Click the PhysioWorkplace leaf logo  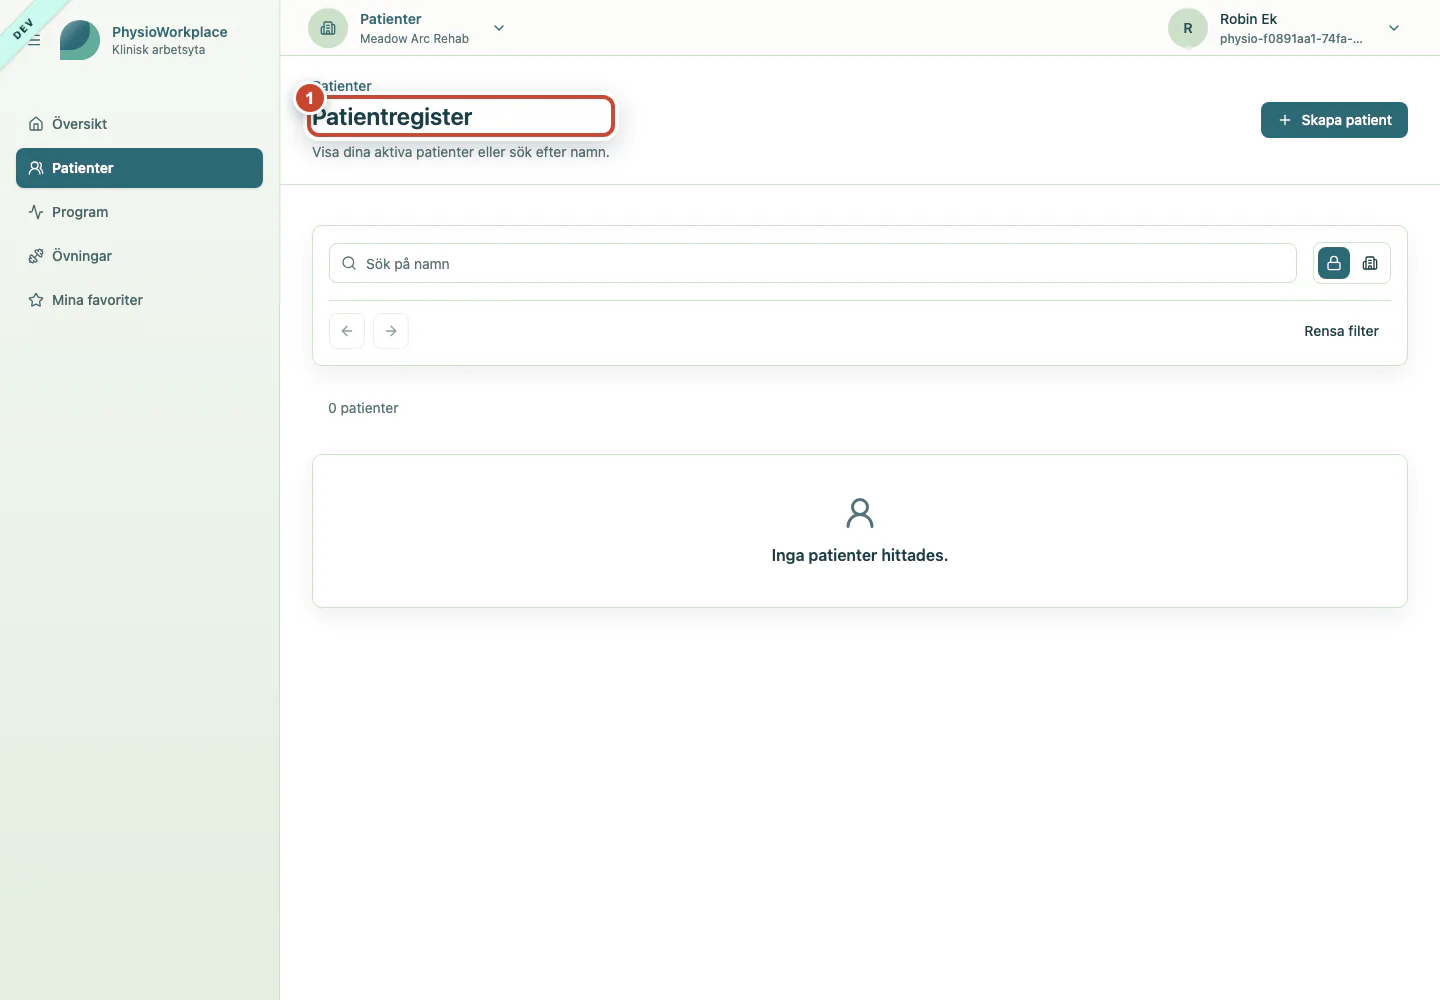80,40
